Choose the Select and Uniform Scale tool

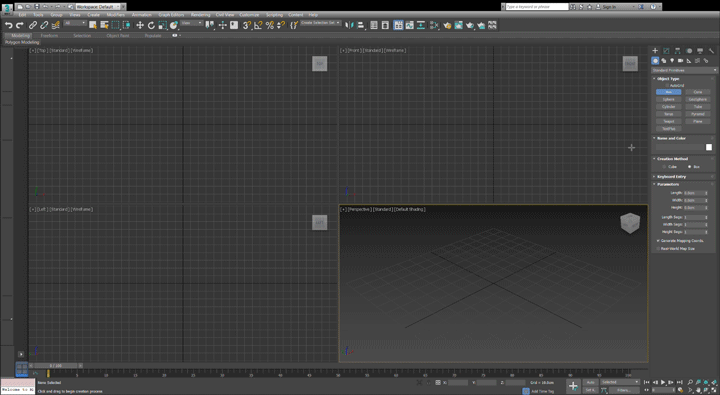[x=162, y=25]
